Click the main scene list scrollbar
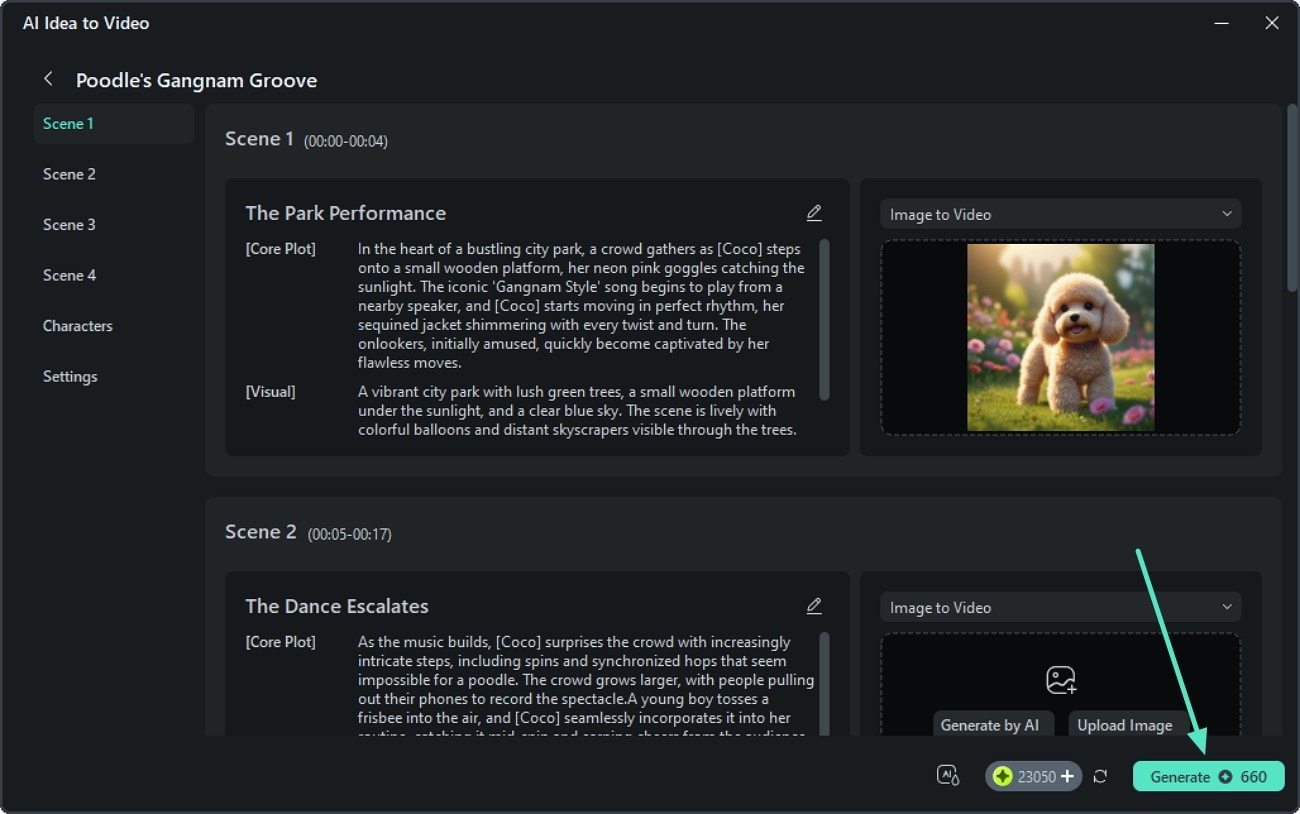Image resolution: width=1300 pixels, height=814 pixels. pyautogui.click(x=1291, y=197)
